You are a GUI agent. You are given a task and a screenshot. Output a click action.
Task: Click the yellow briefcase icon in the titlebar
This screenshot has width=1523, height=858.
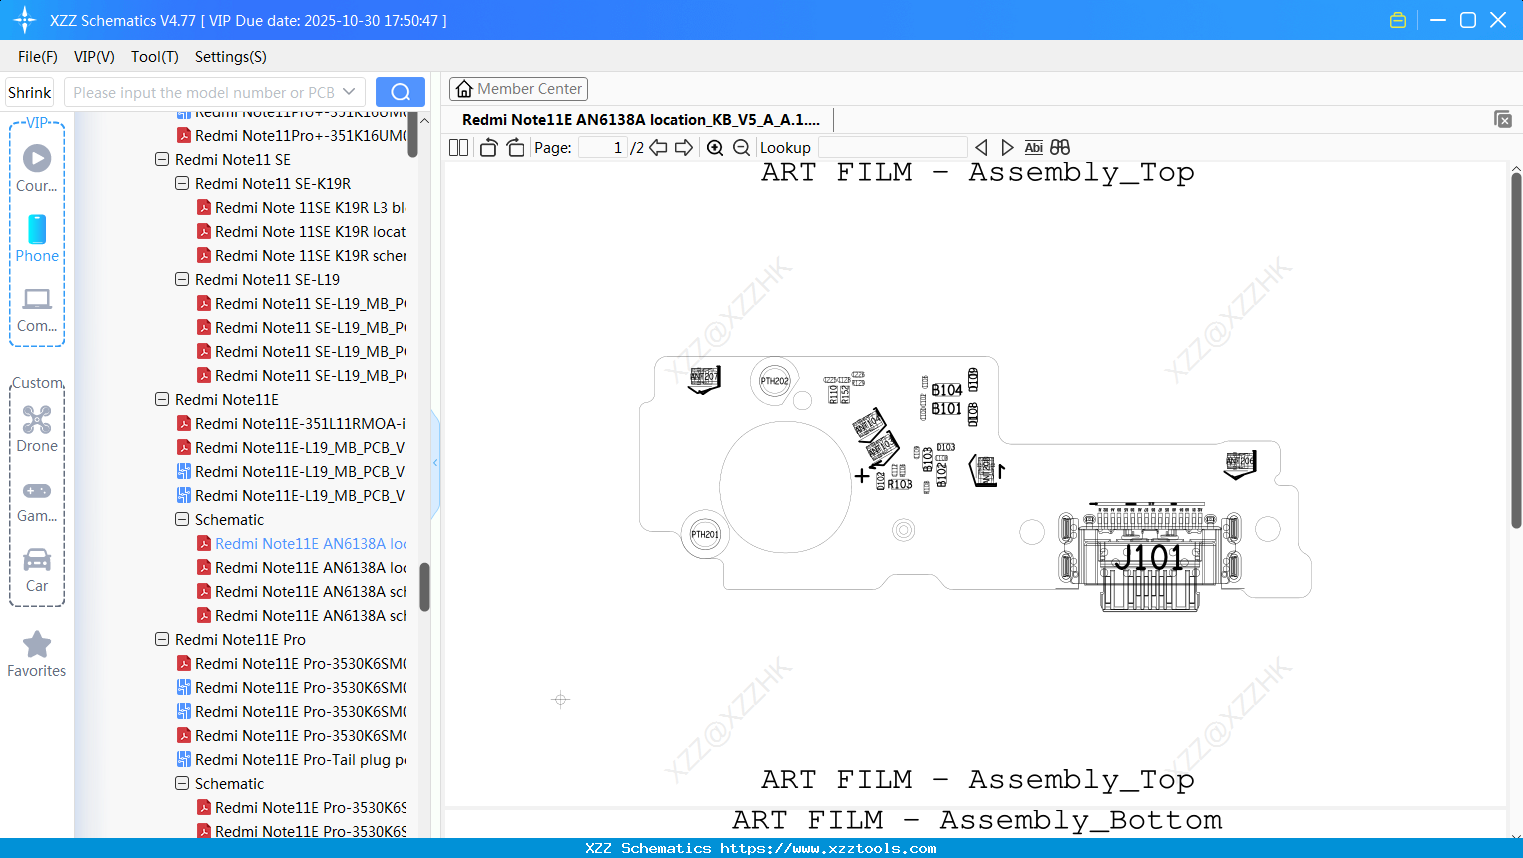click(1397, 19)
